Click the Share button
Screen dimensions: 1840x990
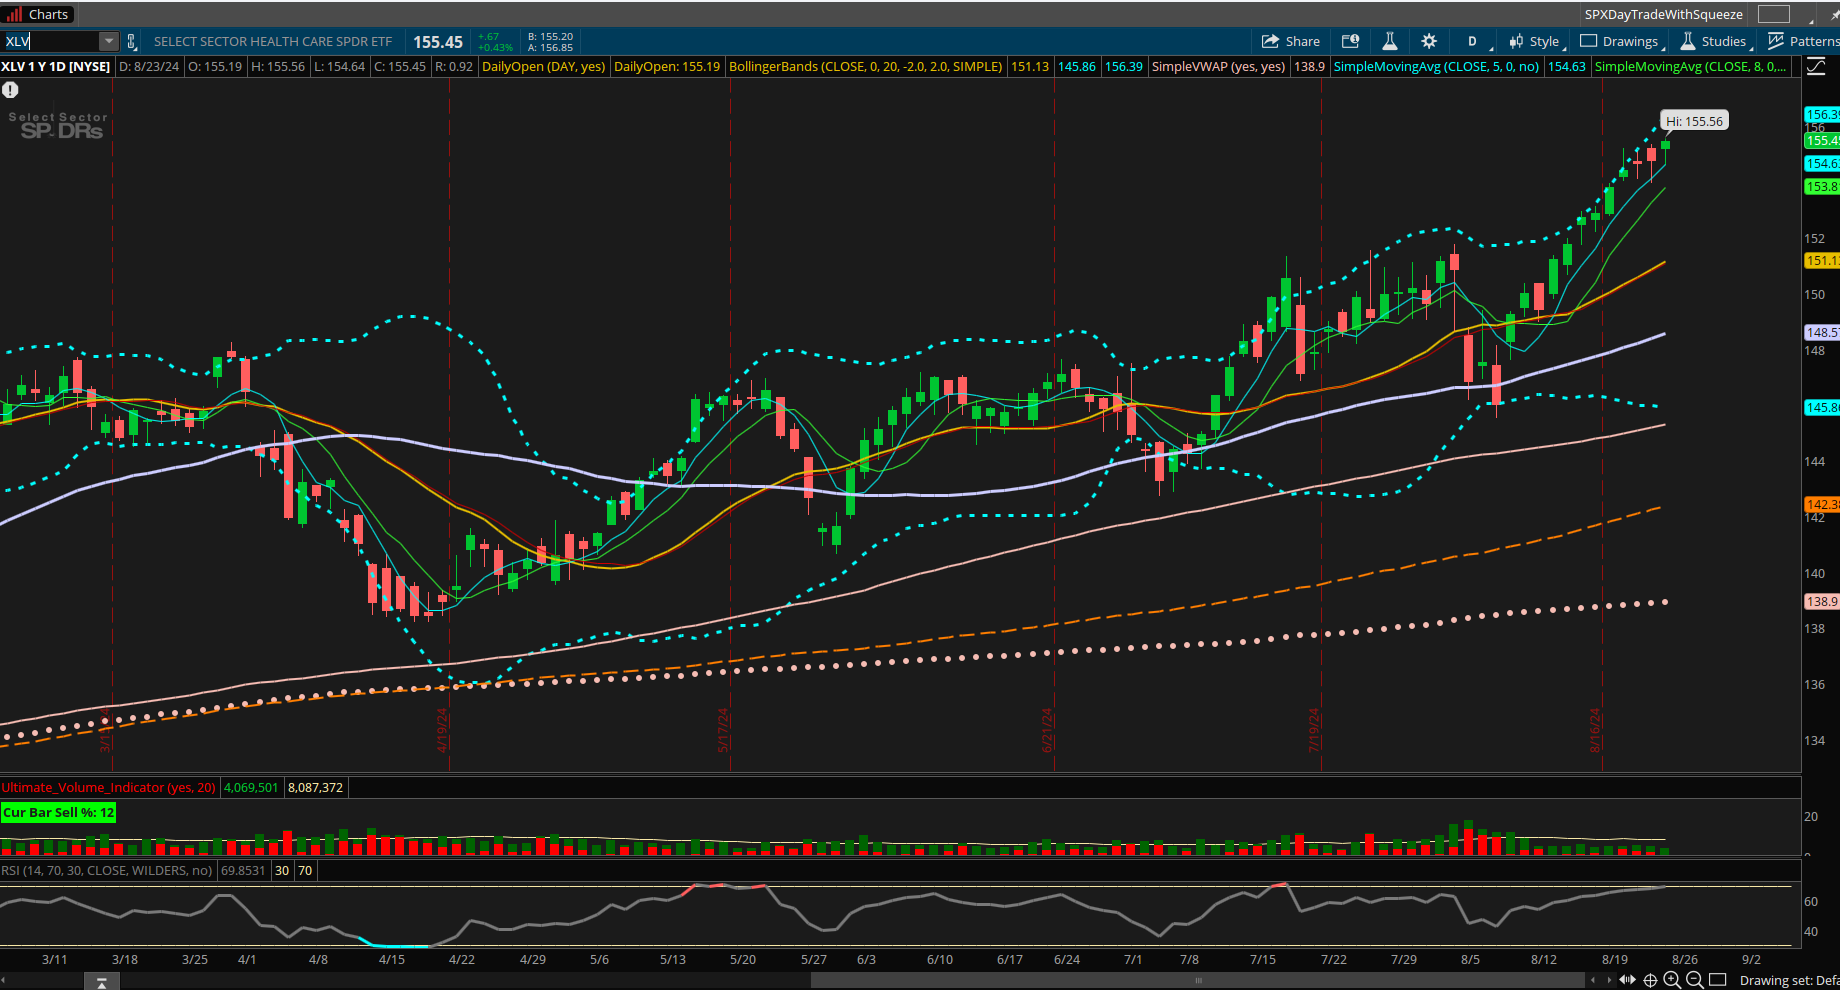(x=1291, y=41)
